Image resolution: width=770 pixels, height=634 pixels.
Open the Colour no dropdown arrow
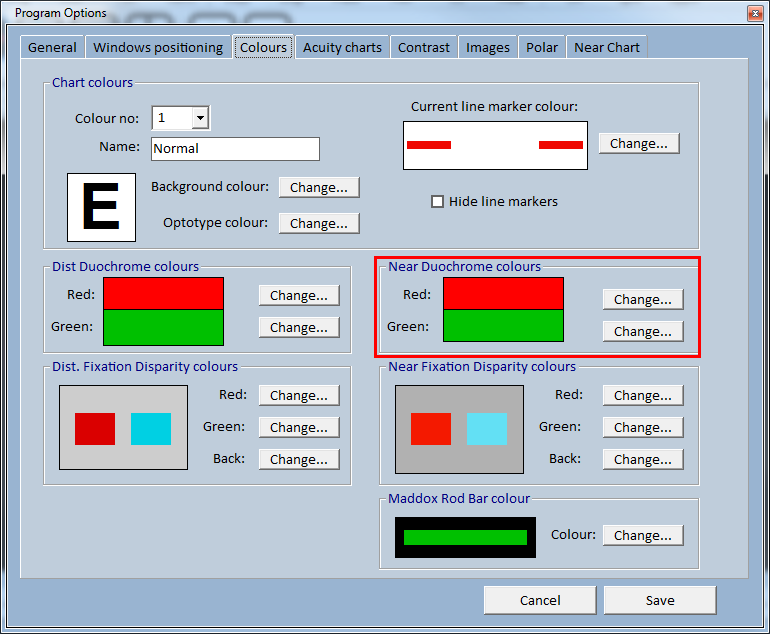point(200,118)
